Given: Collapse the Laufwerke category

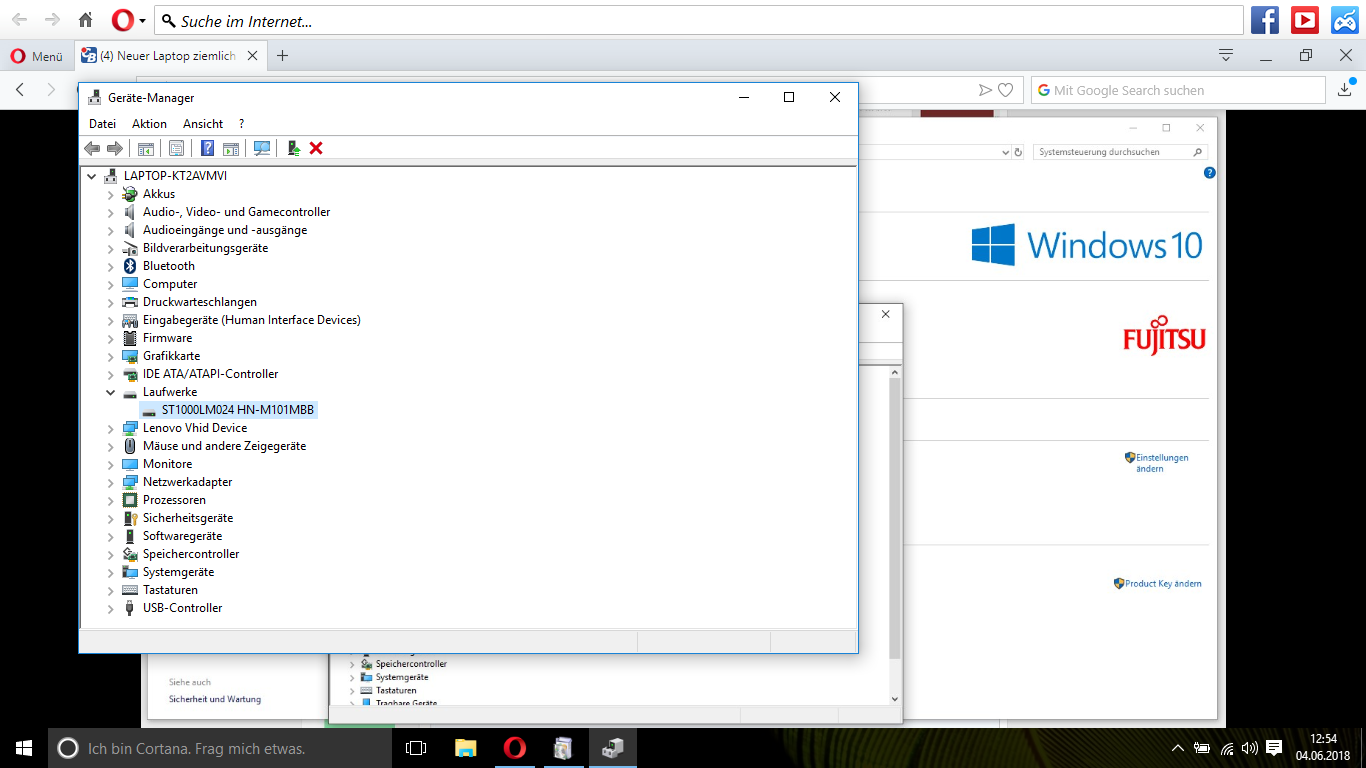Looking at the screenshot, I should pos(111,392).
